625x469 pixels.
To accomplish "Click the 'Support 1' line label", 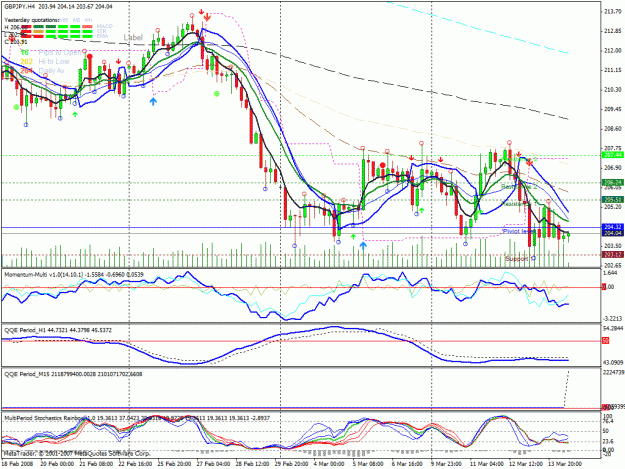I will point(521,259).
